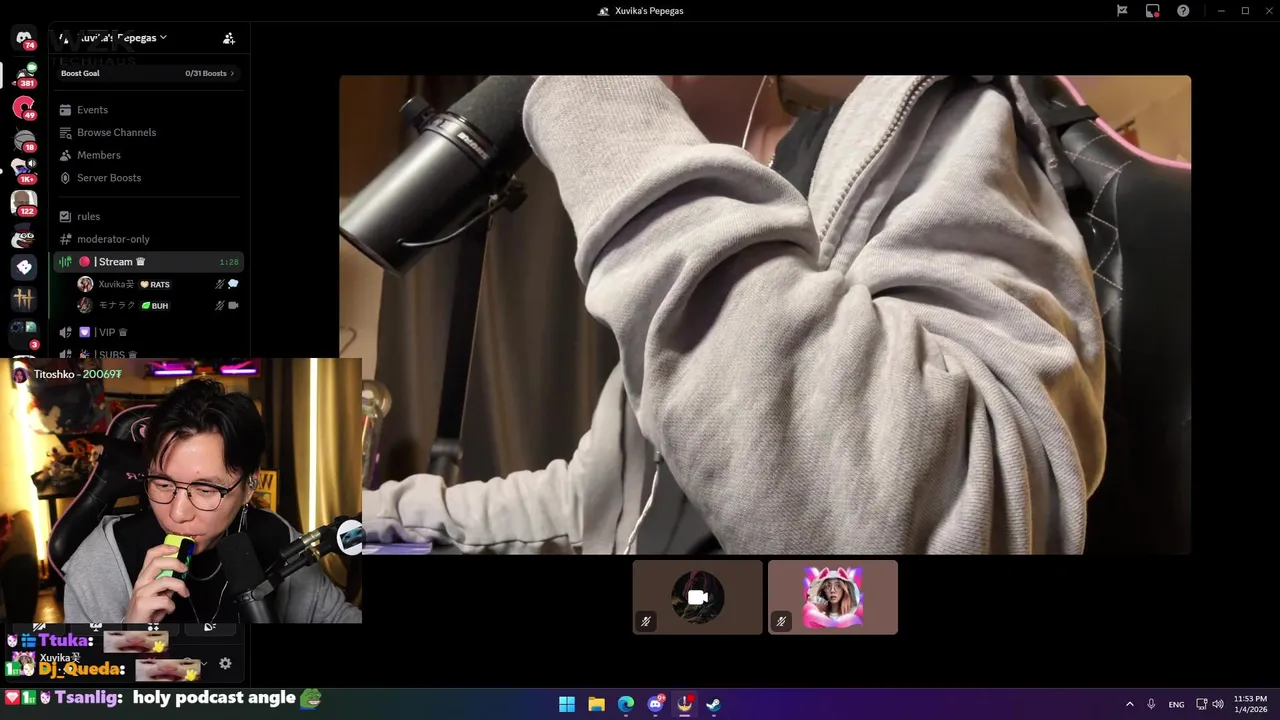Open the top-hat Pepe server icon
The image size is (1280, 720).
pos(24,237)
